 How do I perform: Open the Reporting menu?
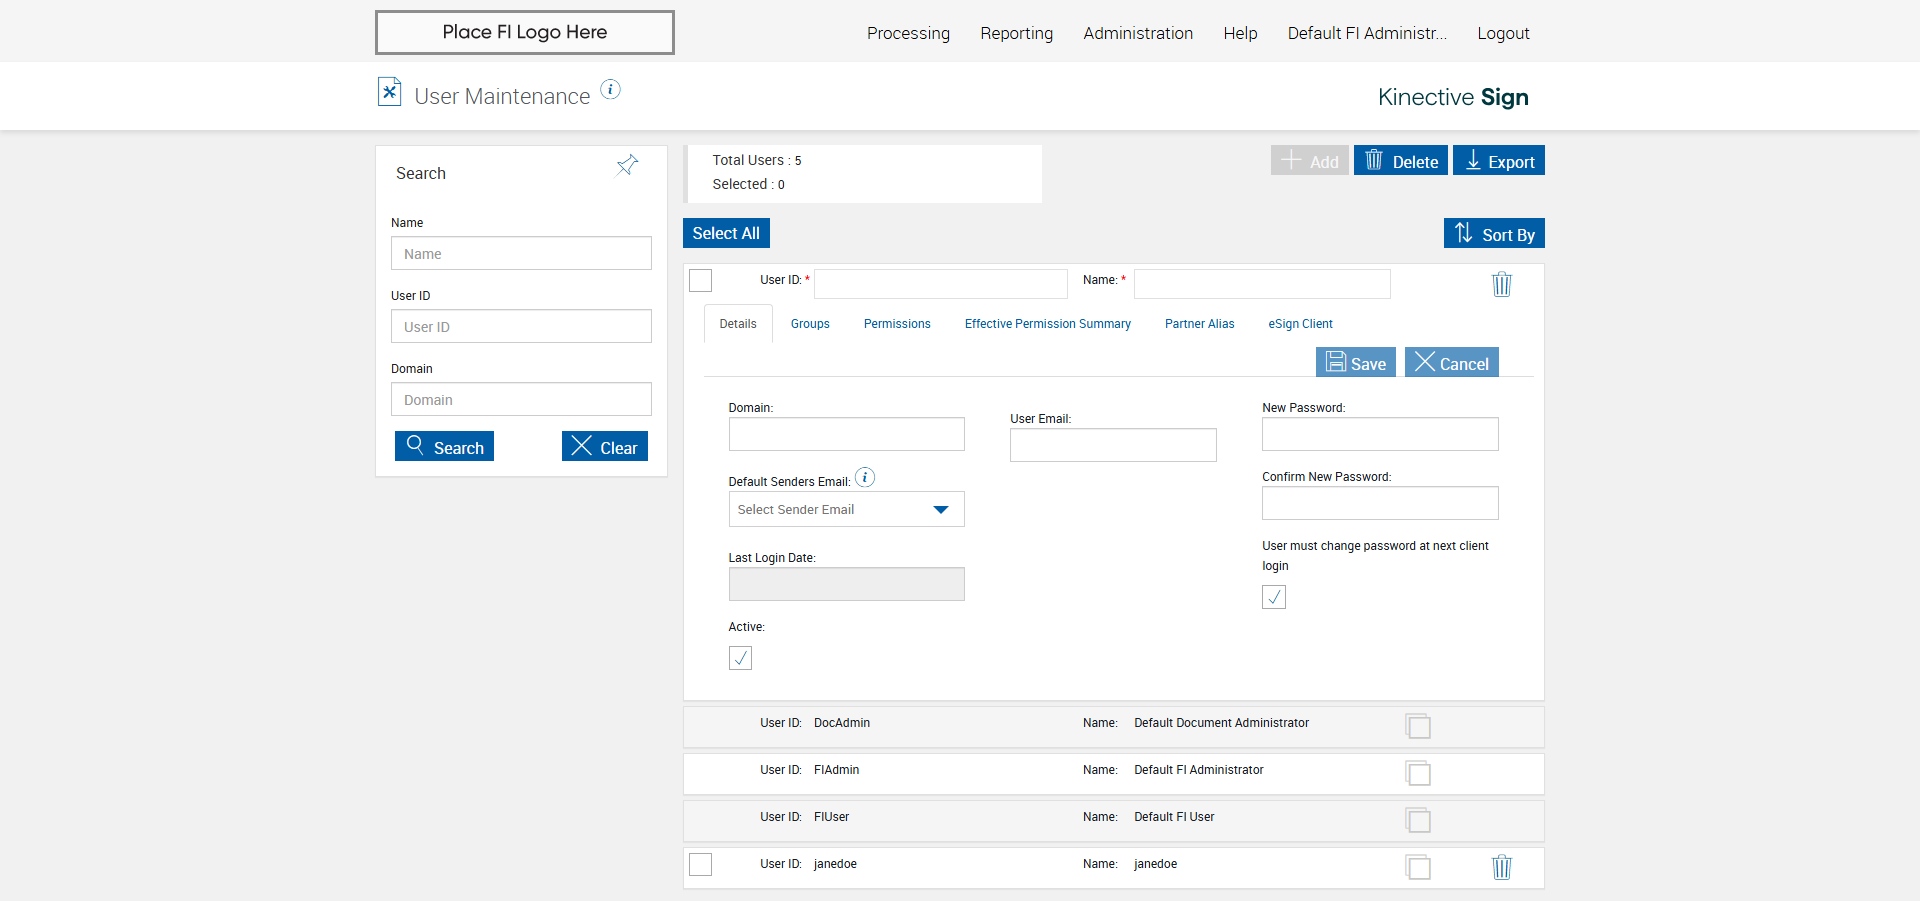(1016, 33)
